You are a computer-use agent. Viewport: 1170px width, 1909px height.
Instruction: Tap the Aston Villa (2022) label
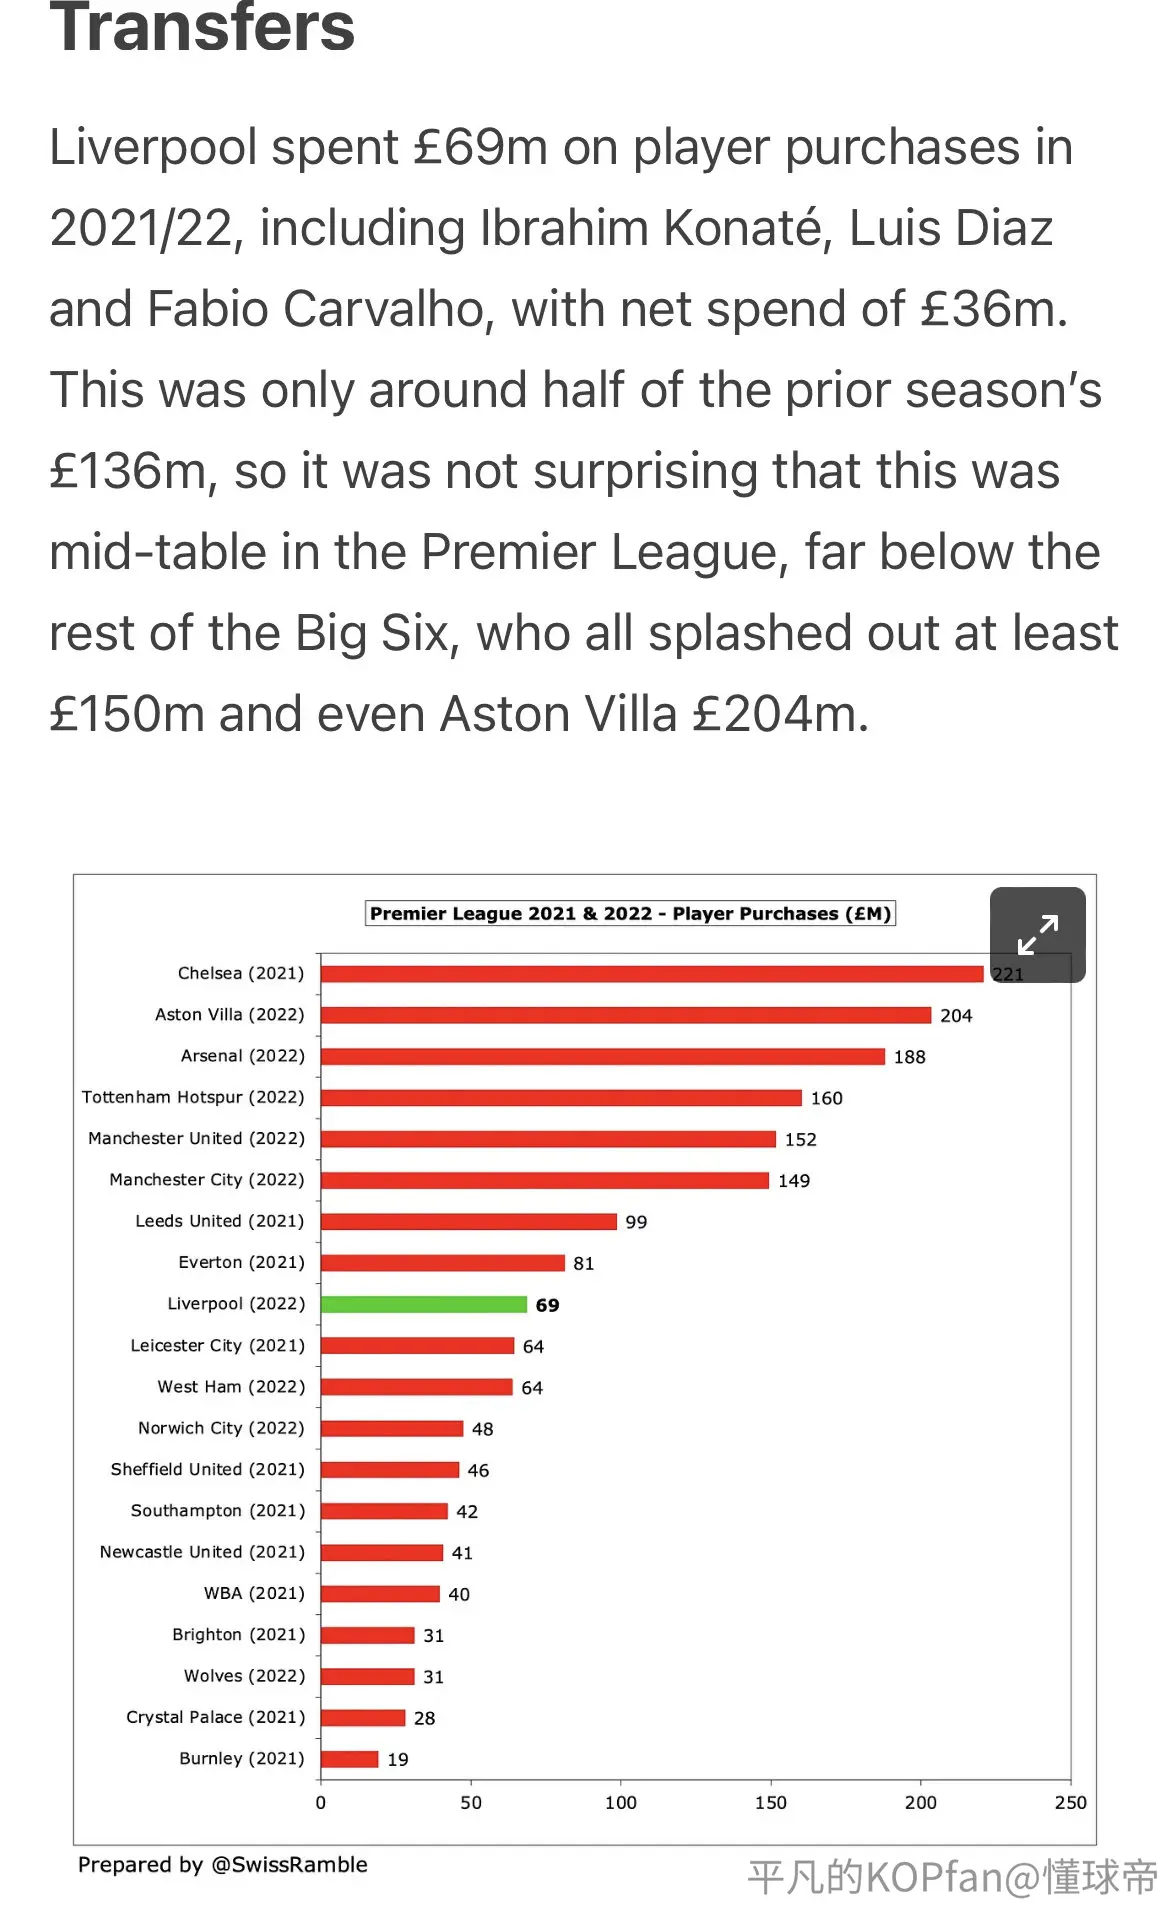(x=229, y=1014)
